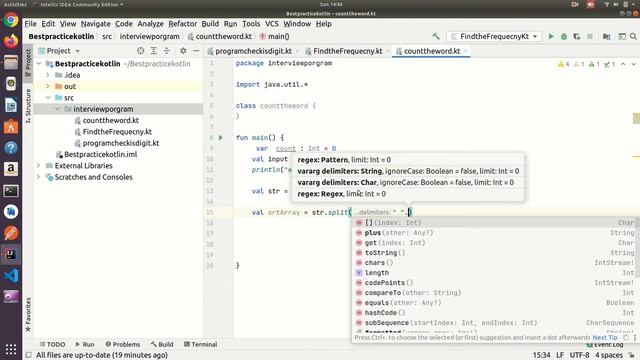
Task: Click the Activities button in top bar
Action: (x=15, y=4)
